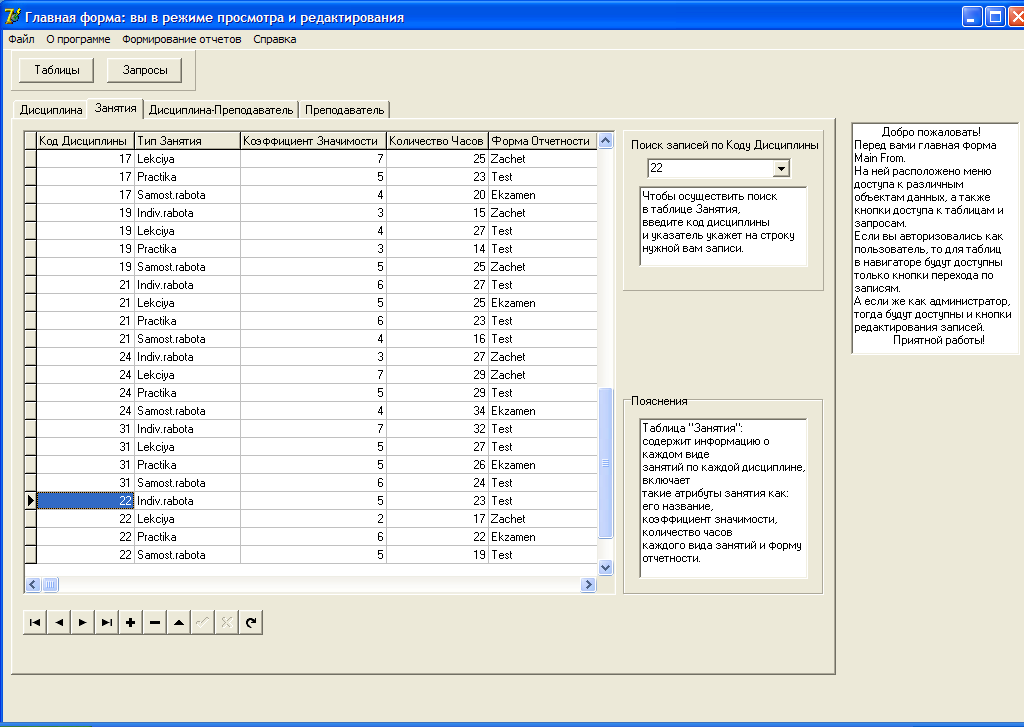Click right arrow of horizontal scrollbar
The image size is (1024, 727).
point(588,585)
